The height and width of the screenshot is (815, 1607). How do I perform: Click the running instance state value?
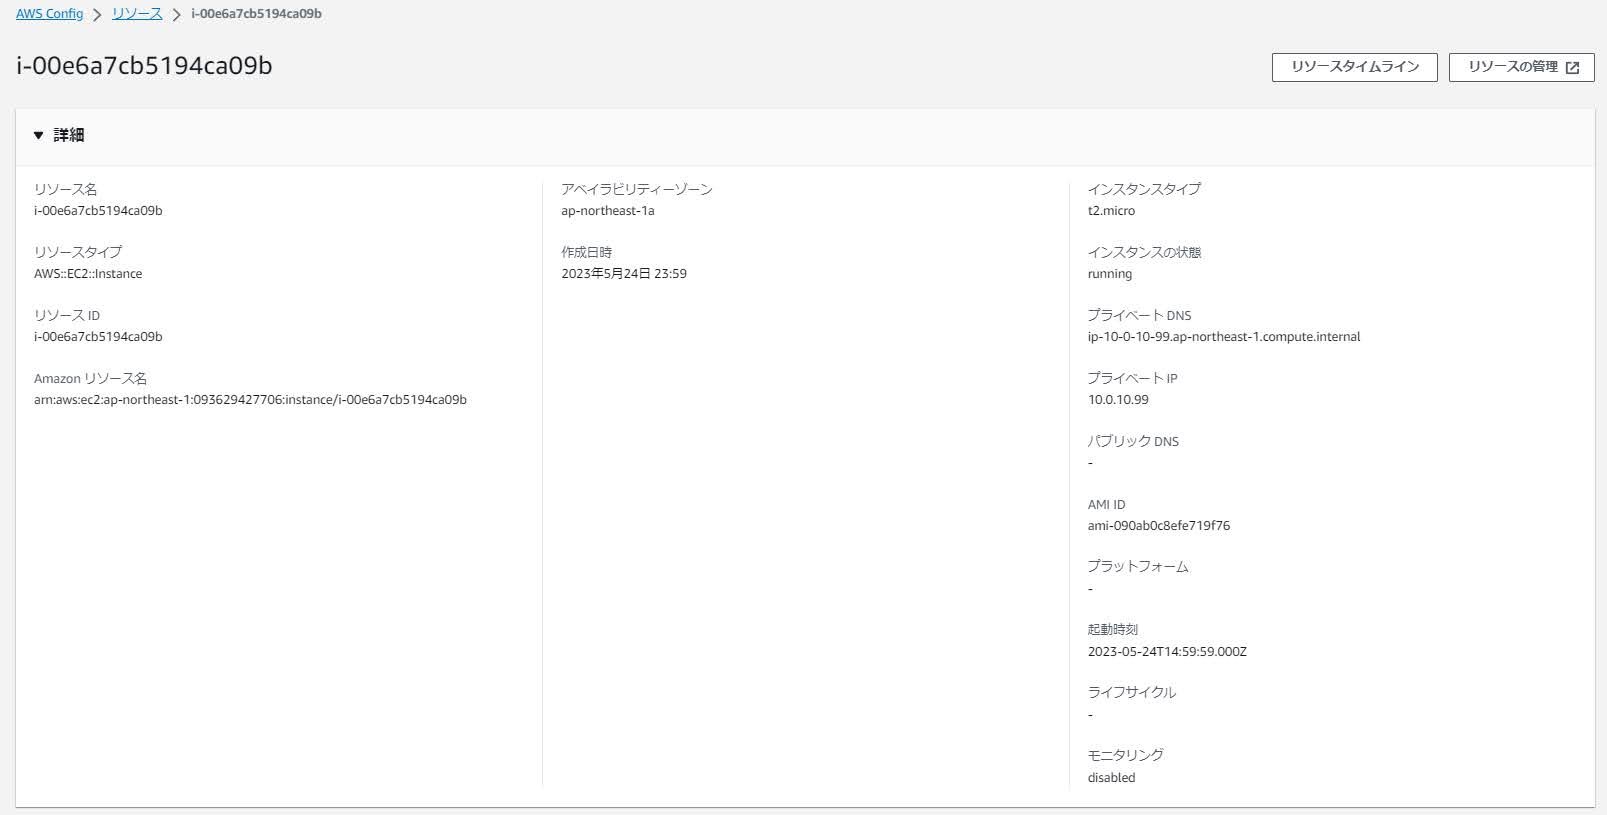coord(1110,274)
